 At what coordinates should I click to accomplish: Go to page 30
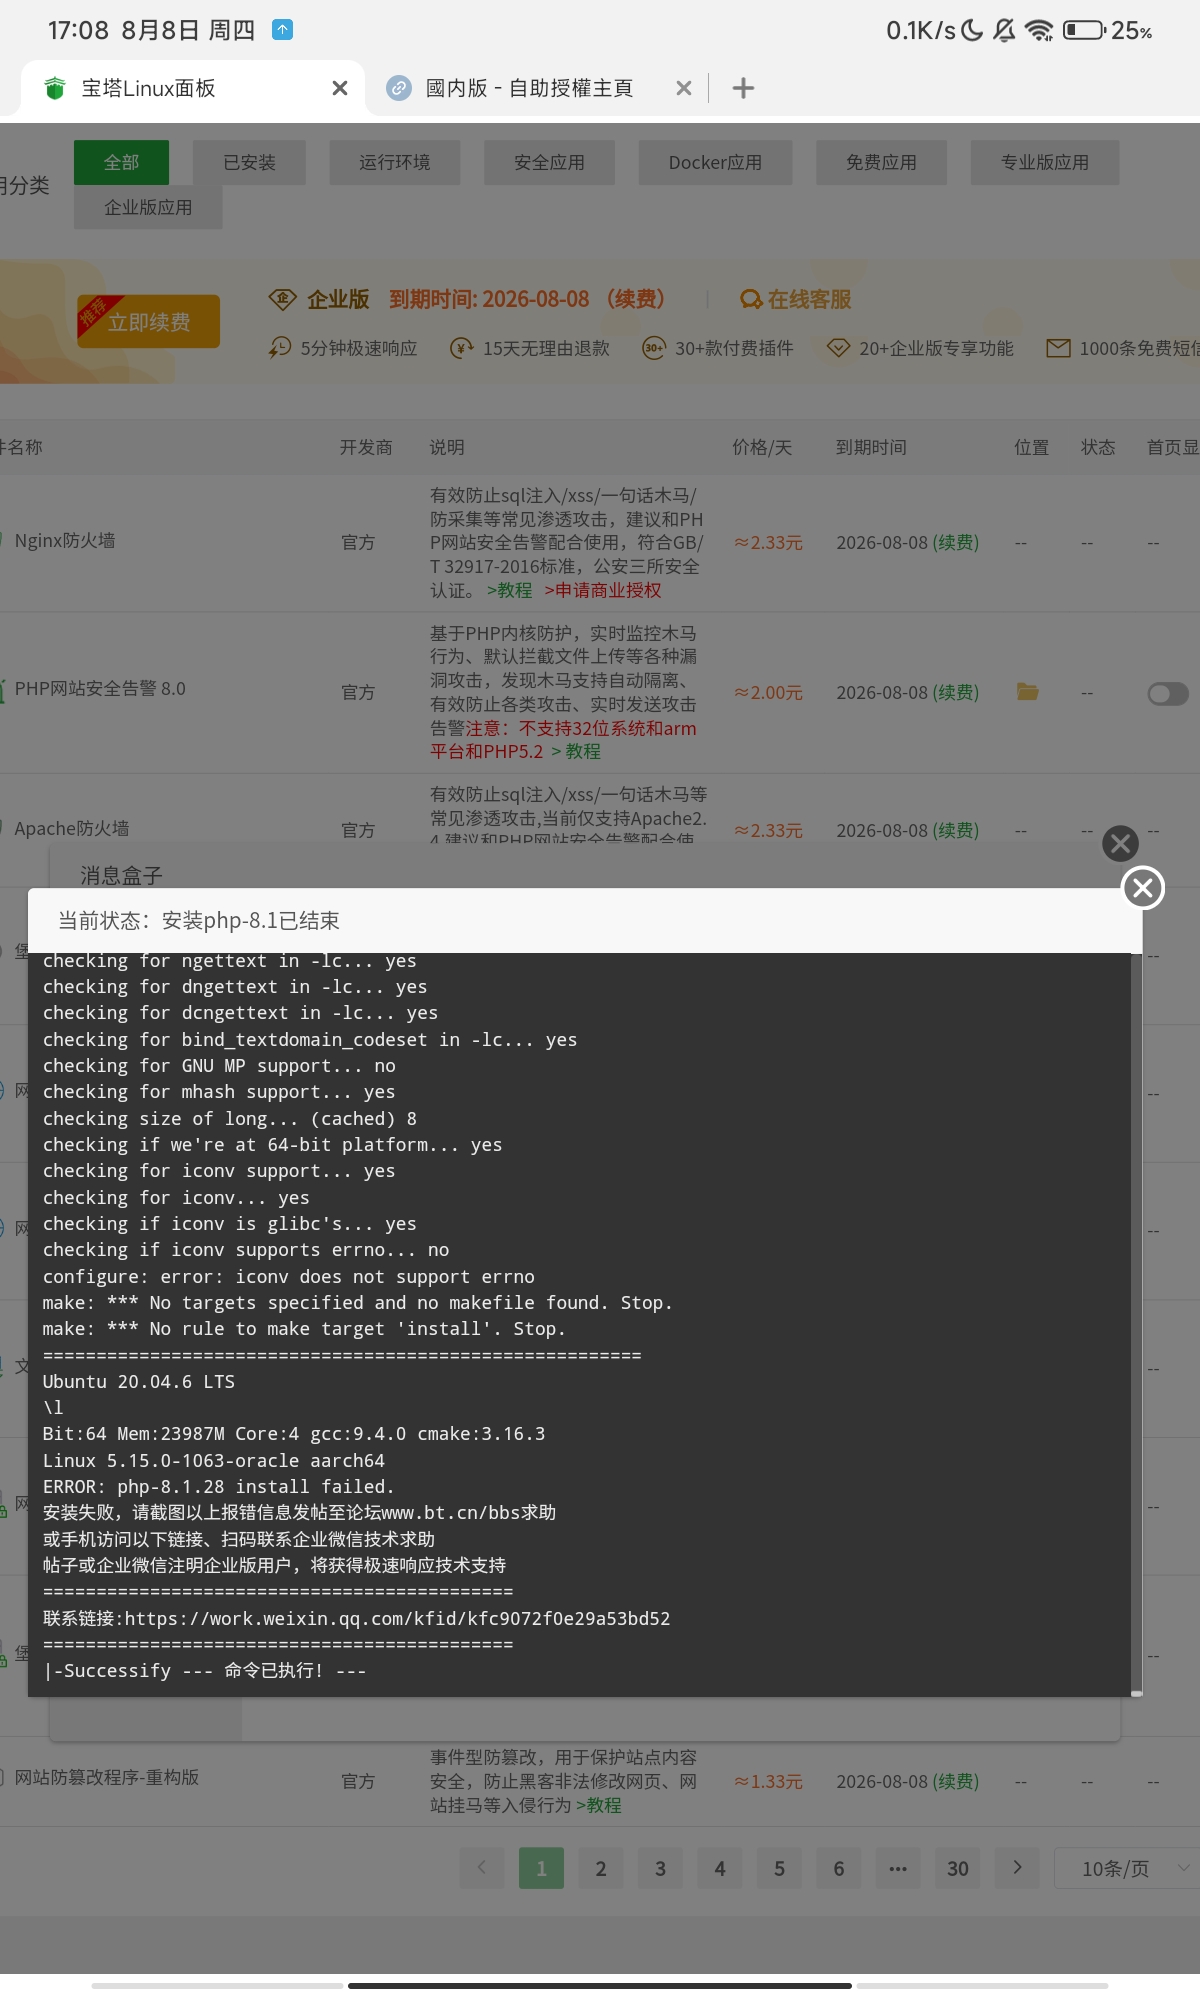tap(958, 1868)
